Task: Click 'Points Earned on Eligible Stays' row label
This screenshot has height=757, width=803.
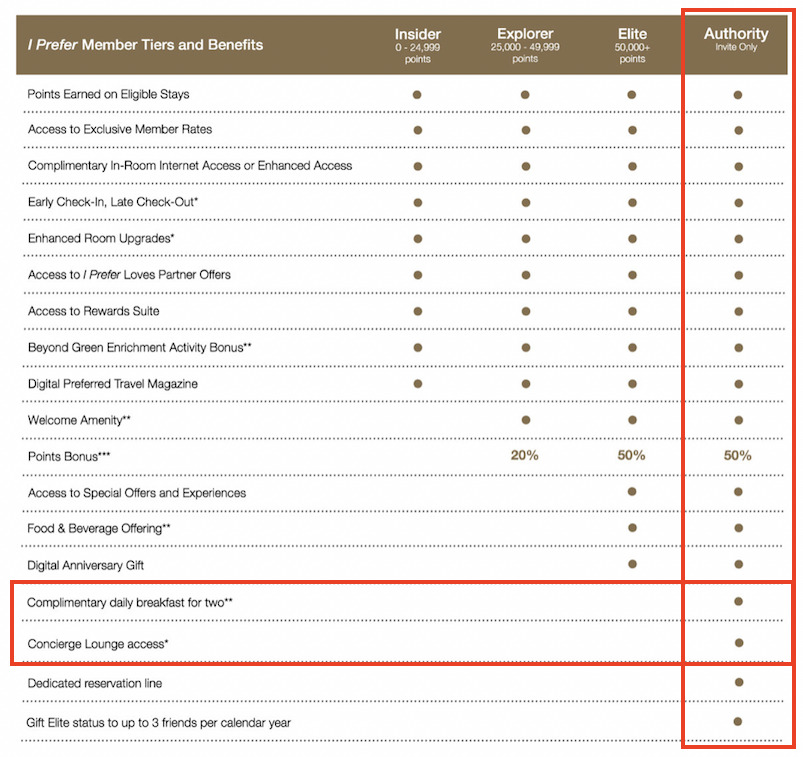Action: (x=109, y=94)
